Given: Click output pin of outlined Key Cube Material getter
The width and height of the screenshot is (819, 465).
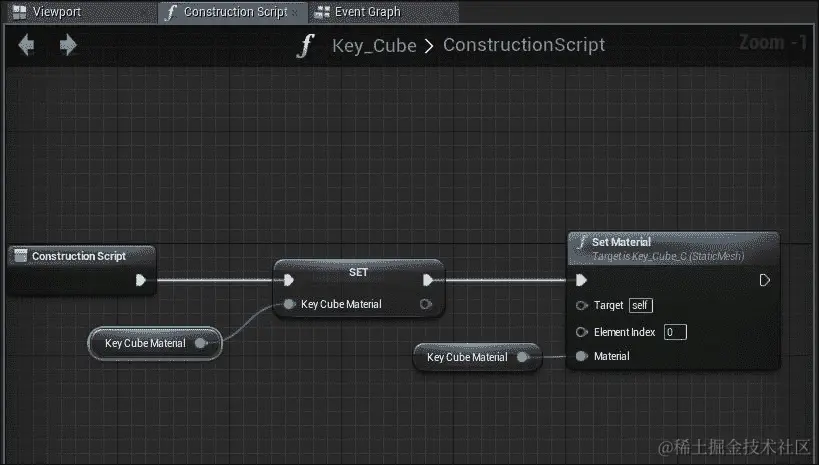Looking at the screenshot, I should [x=201, y=343].
